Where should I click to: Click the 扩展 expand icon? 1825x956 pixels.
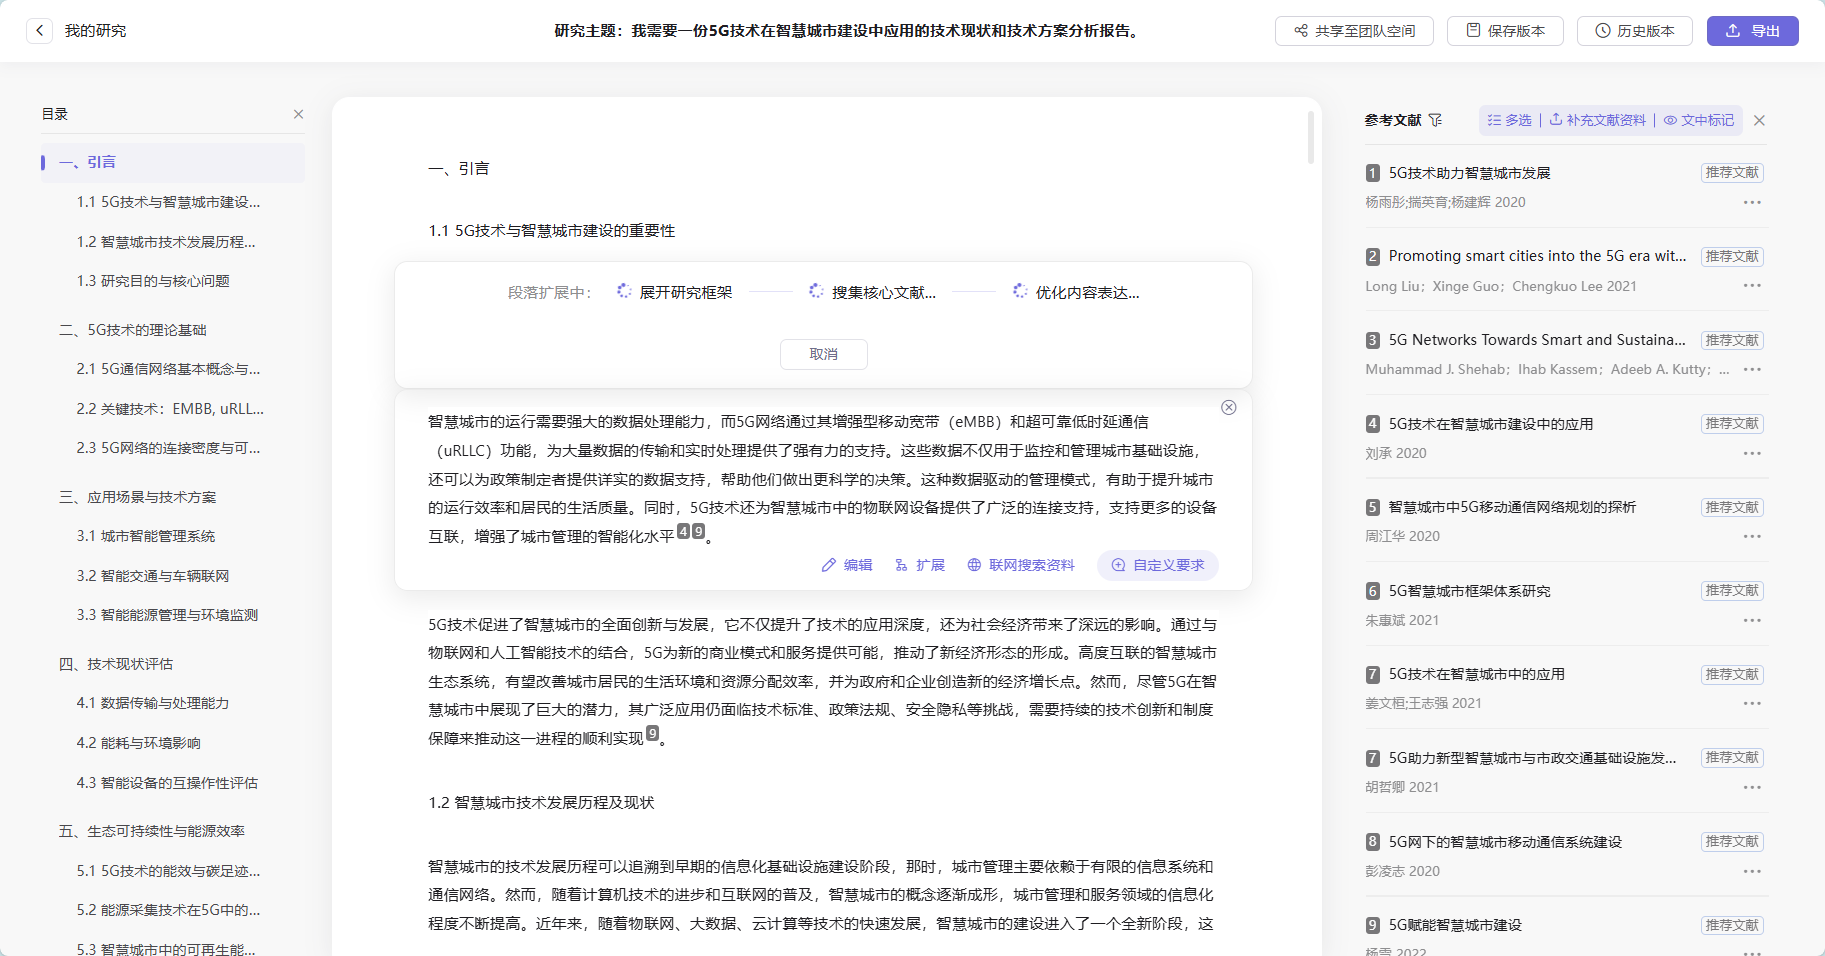click(901, 565)
